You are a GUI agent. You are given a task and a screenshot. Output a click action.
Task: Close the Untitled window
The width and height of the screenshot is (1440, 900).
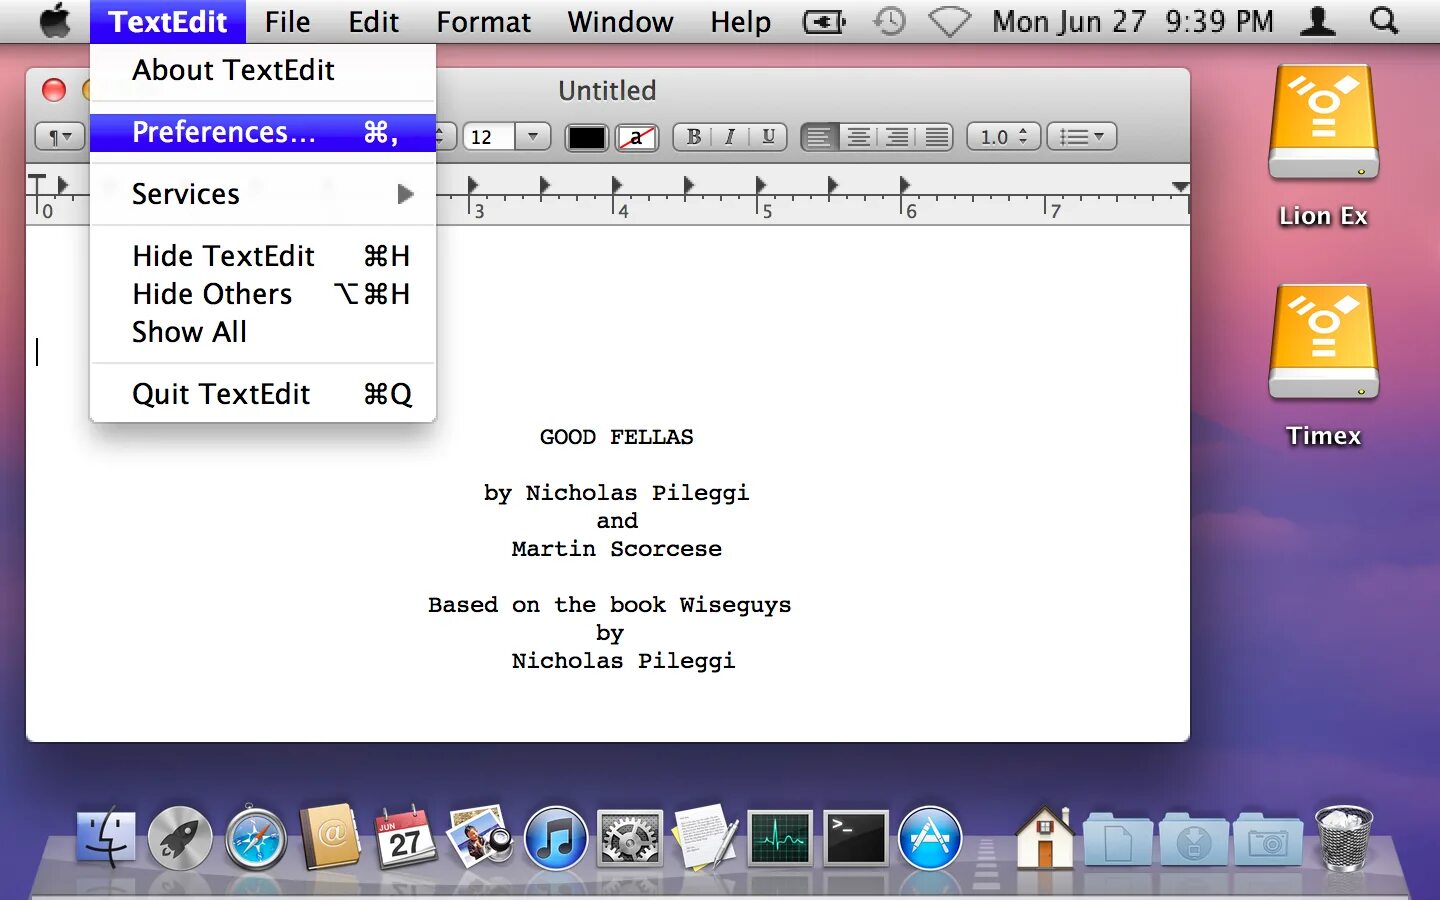[54, 90]
